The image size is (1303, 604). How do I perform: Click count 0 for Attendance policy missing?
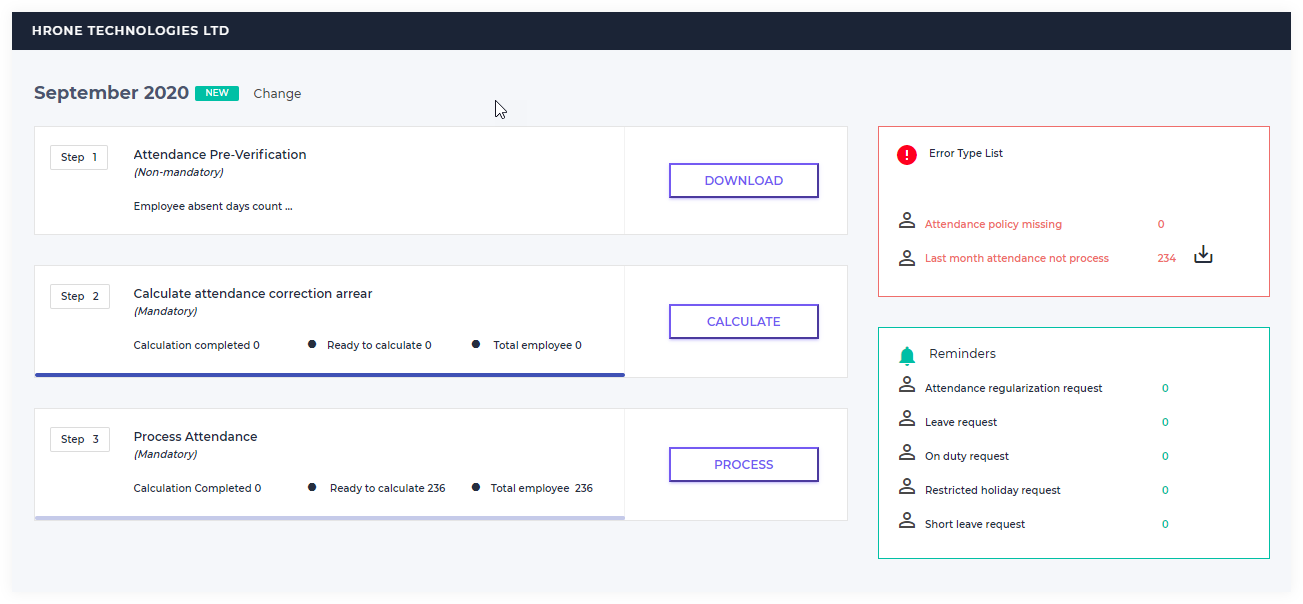1161,224
